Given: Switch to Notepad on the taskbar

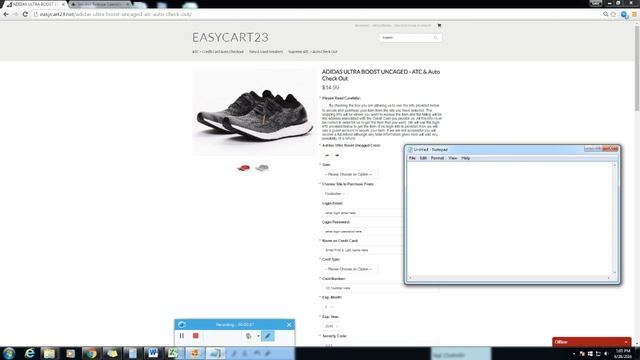Looking at the screenshot, I should tap(215, 353).
